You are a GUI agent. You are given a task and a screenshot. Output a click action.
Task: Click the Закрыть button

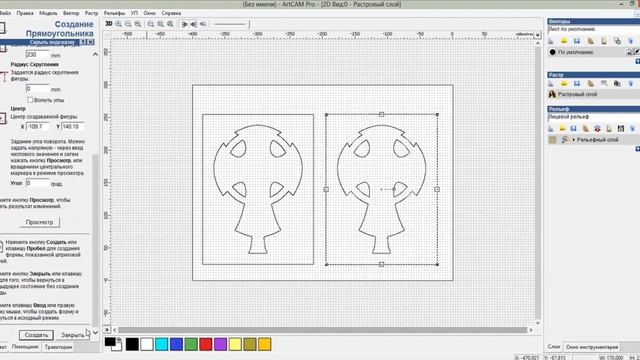(x=72, y=335)
